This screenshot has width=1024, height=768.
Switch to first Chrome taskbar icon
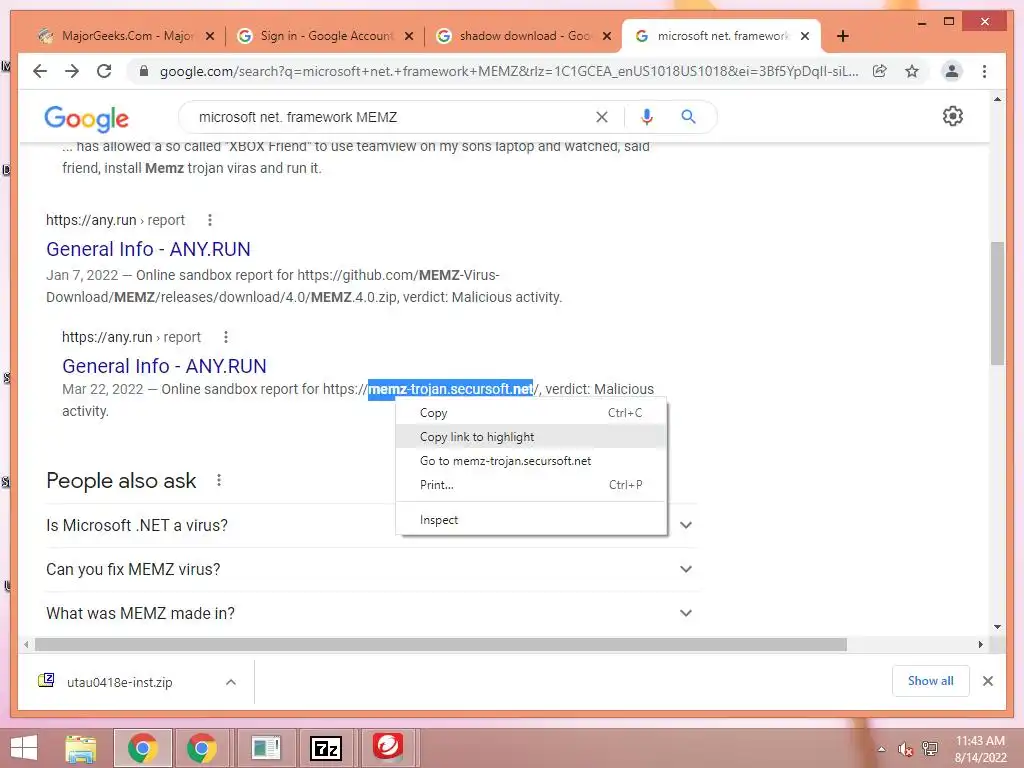142,748
